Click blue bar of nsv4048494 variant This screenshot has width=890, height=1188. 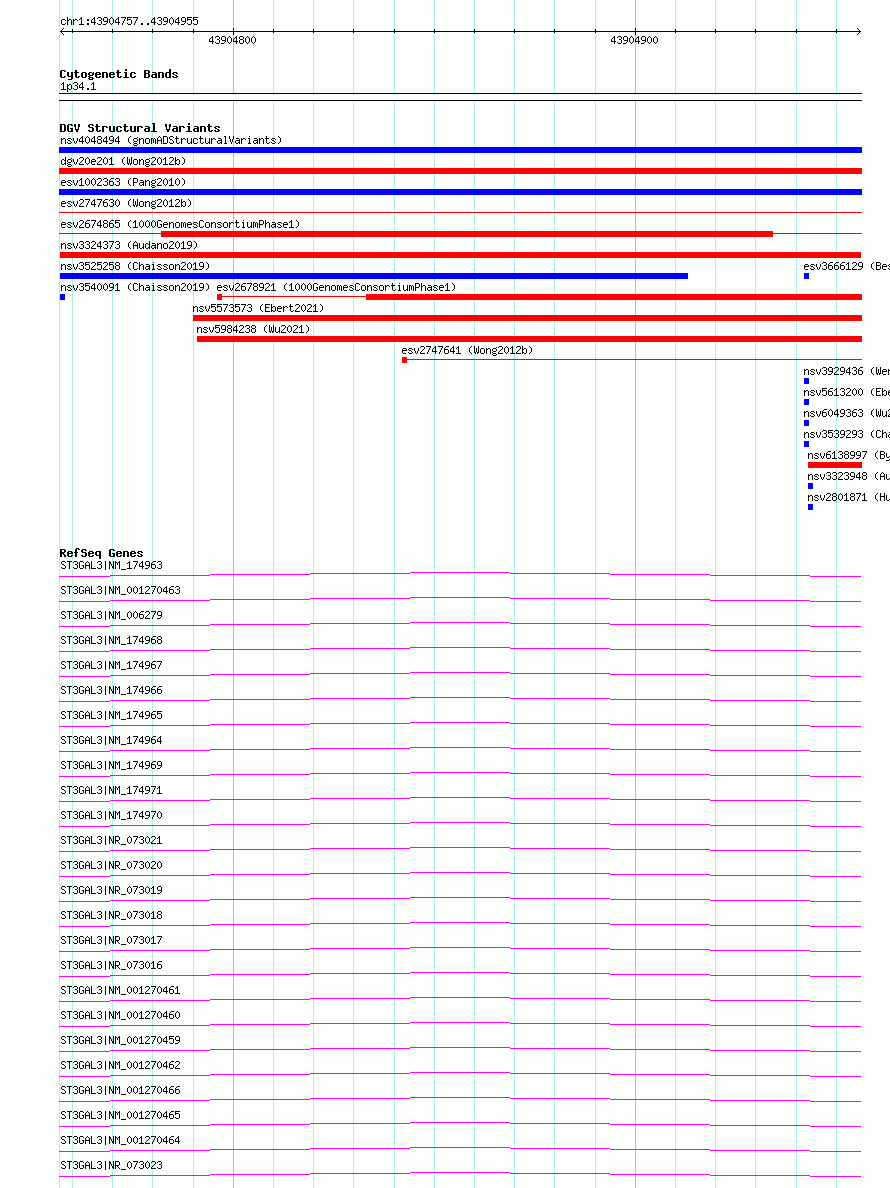461,150
